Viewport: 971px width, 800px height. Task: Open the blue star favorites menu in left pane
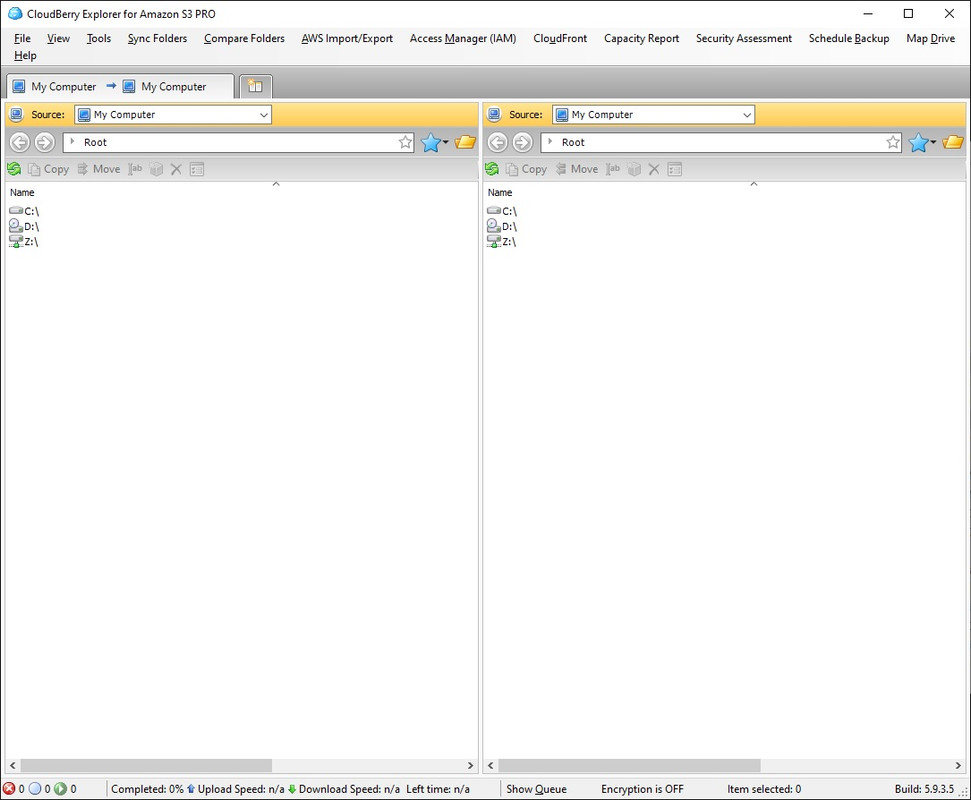(x=435, y=142)
